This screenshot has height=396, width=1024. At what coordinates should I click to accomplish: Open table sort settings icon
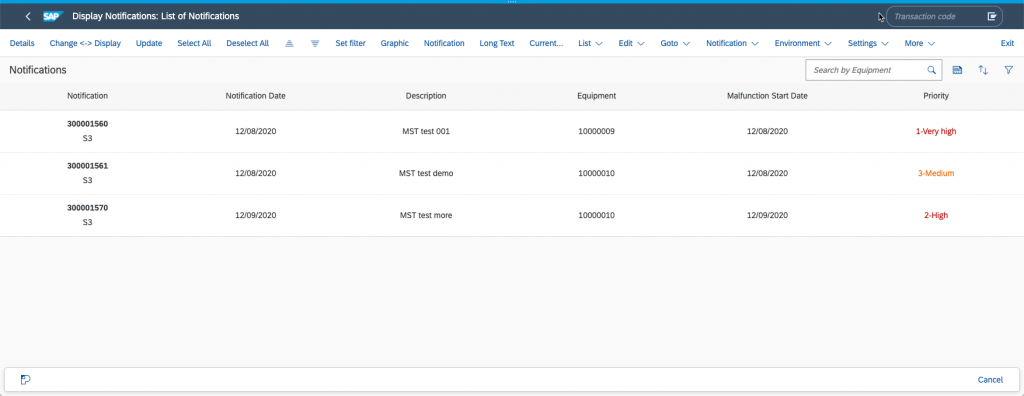(x=983, y=70)
